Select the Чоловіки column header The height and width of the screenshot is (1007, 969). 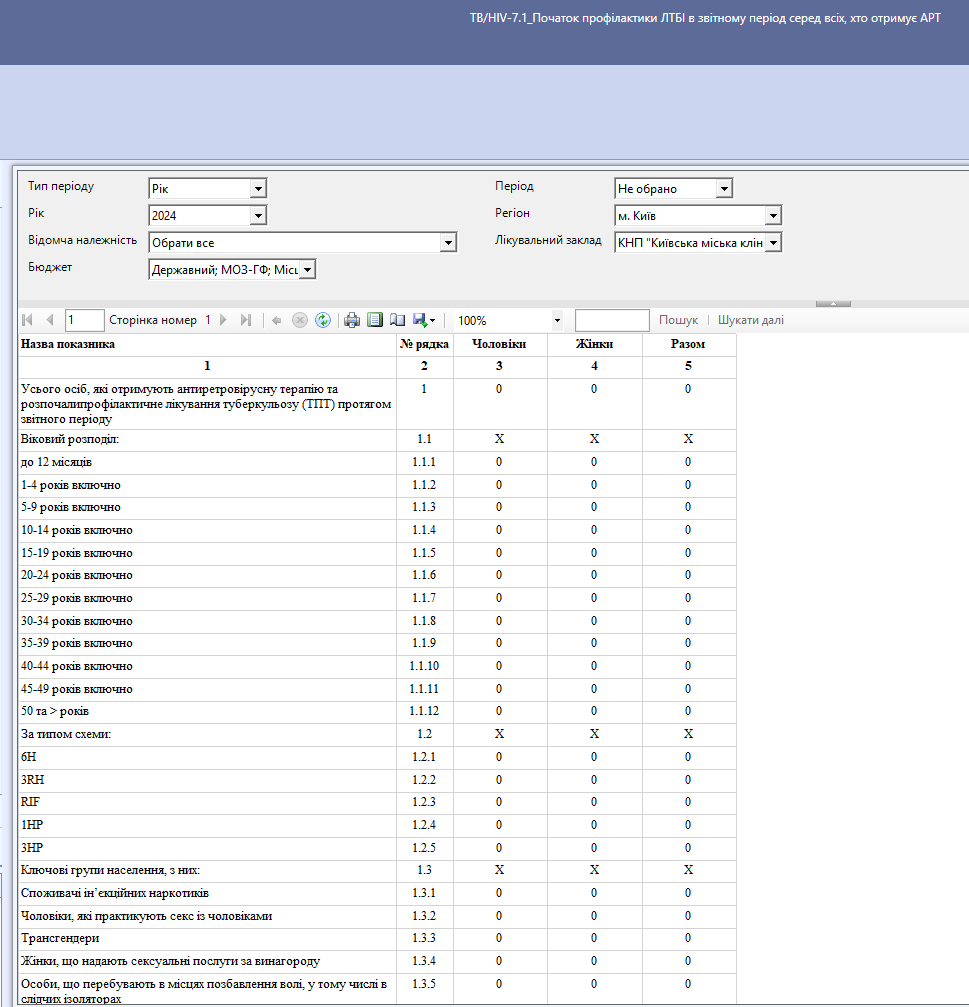[x=499, y=344]
